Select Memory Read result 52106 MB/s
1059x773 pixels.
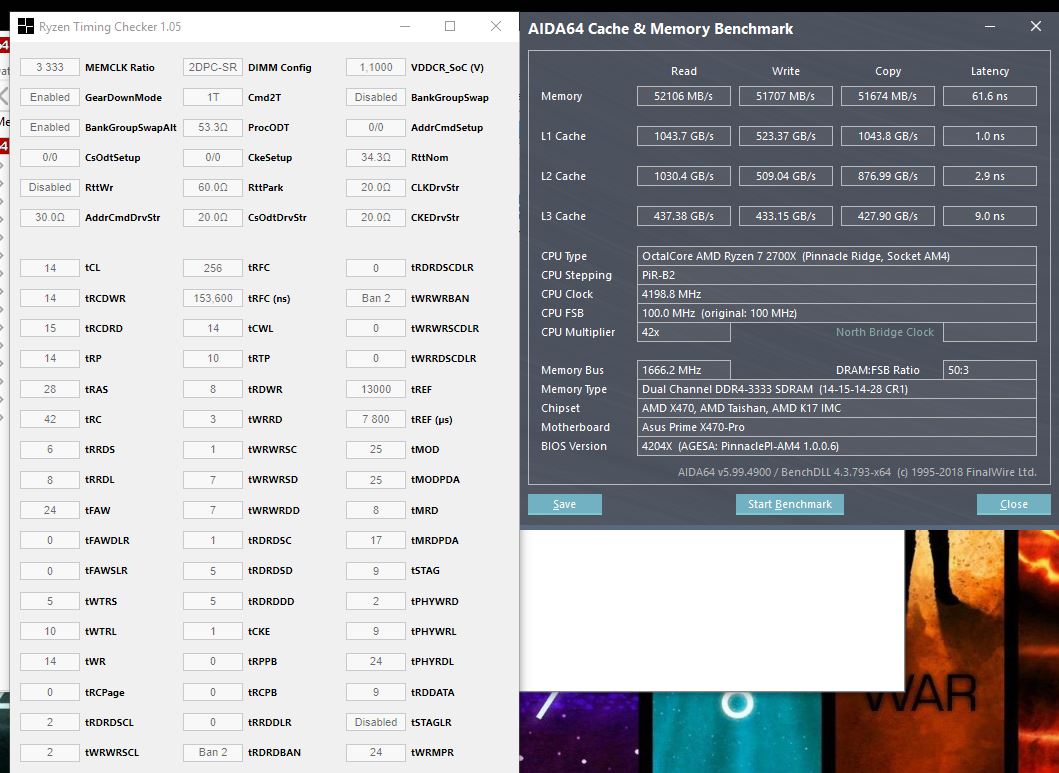tap(683, 96)
